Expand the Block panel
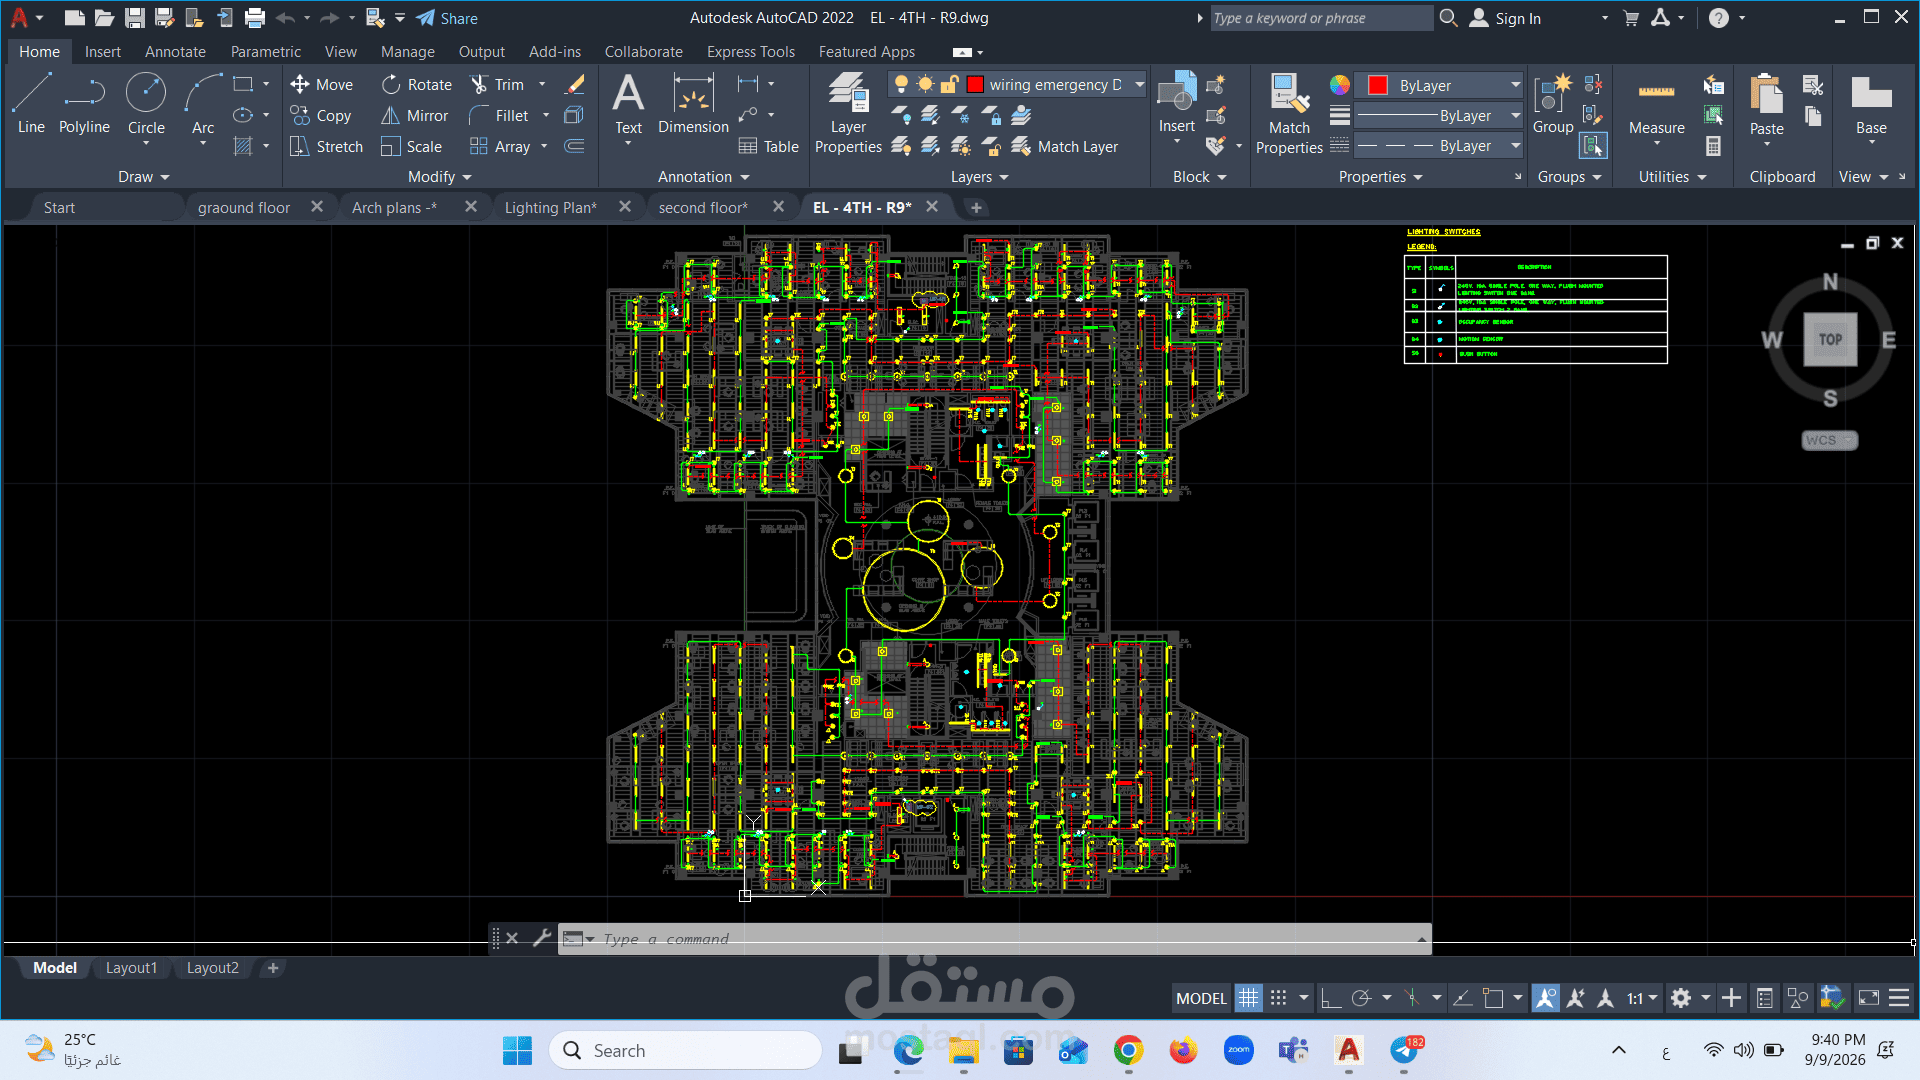 1200,177
